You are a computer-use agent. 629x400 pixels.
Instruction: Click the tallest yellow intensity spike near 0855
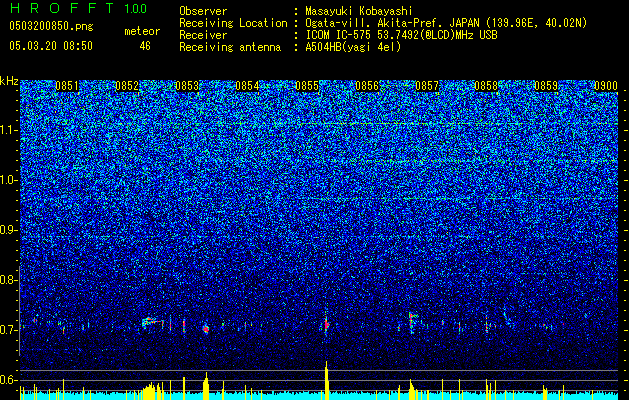coord(327,380)
